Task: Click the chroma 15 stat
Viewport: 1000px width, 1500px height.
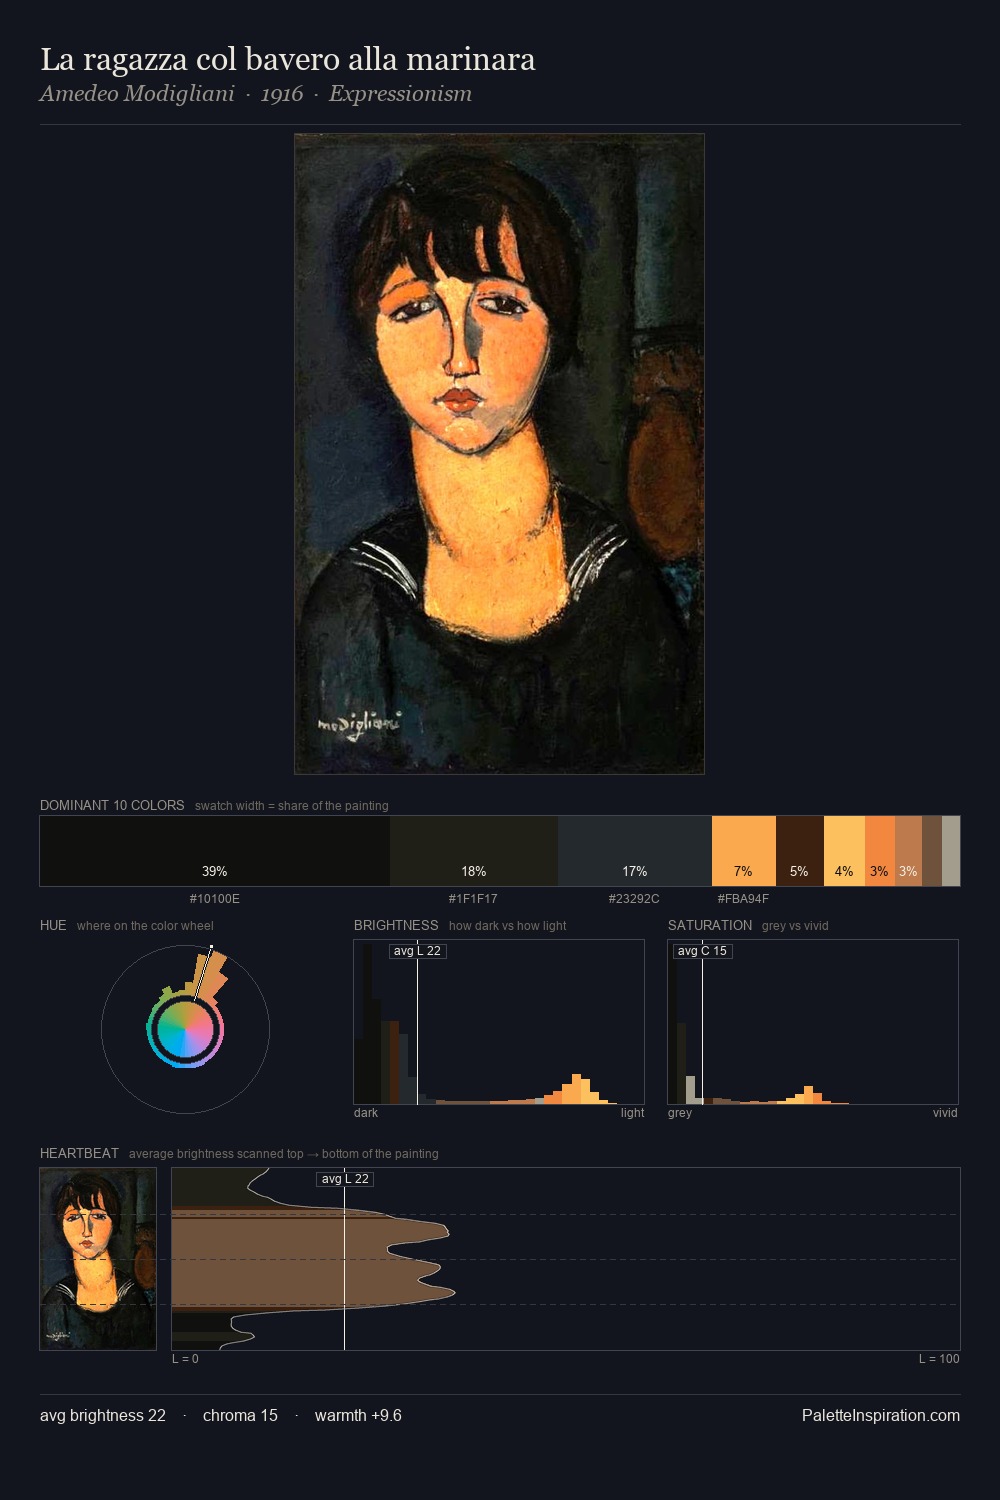Action: click(x=240, y=1415)
